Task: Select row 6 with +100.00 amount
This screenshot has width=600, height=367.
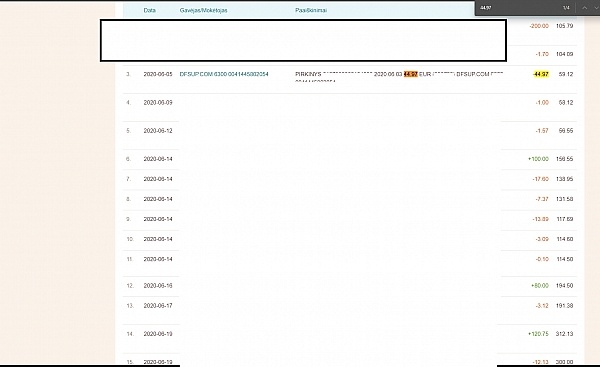Action: point(350,159)
